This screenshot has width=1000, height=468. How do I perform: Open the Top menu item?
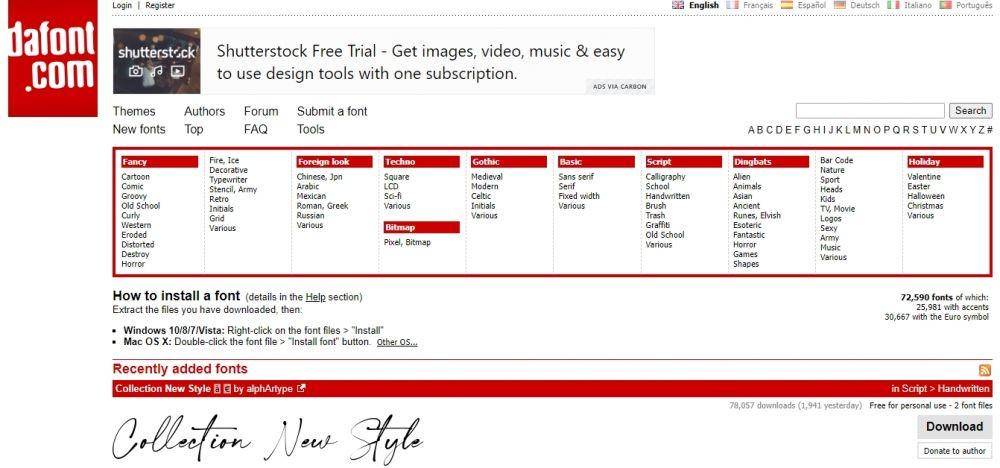point(194,129)
